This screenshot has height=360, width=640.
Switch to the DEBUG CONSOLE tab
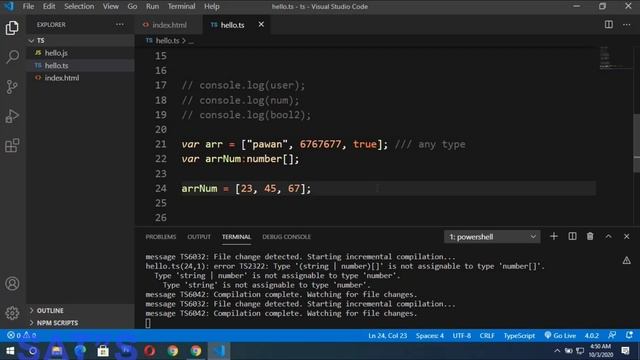click(287, 237)
